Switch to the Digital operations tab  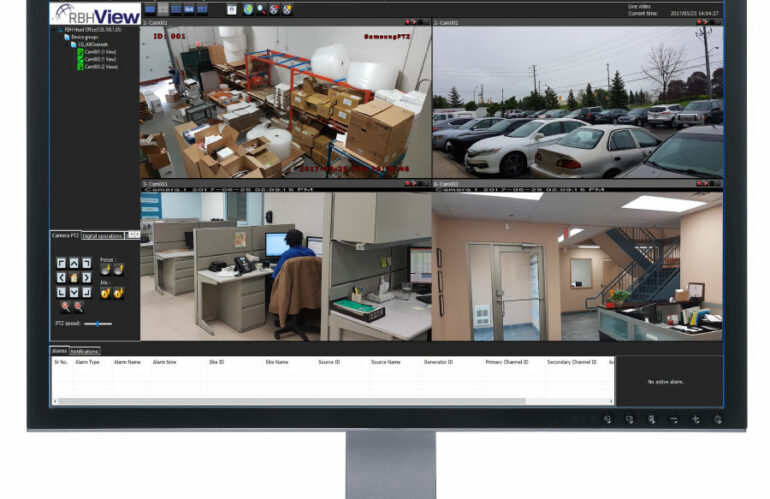102,236
